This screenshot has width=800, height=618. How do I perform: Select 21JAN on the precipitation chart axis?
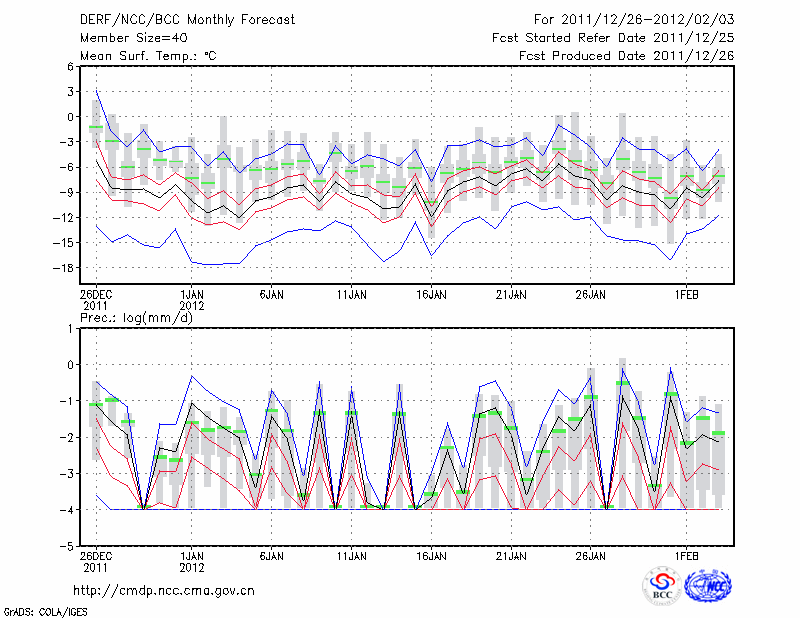tap(511, 554)
